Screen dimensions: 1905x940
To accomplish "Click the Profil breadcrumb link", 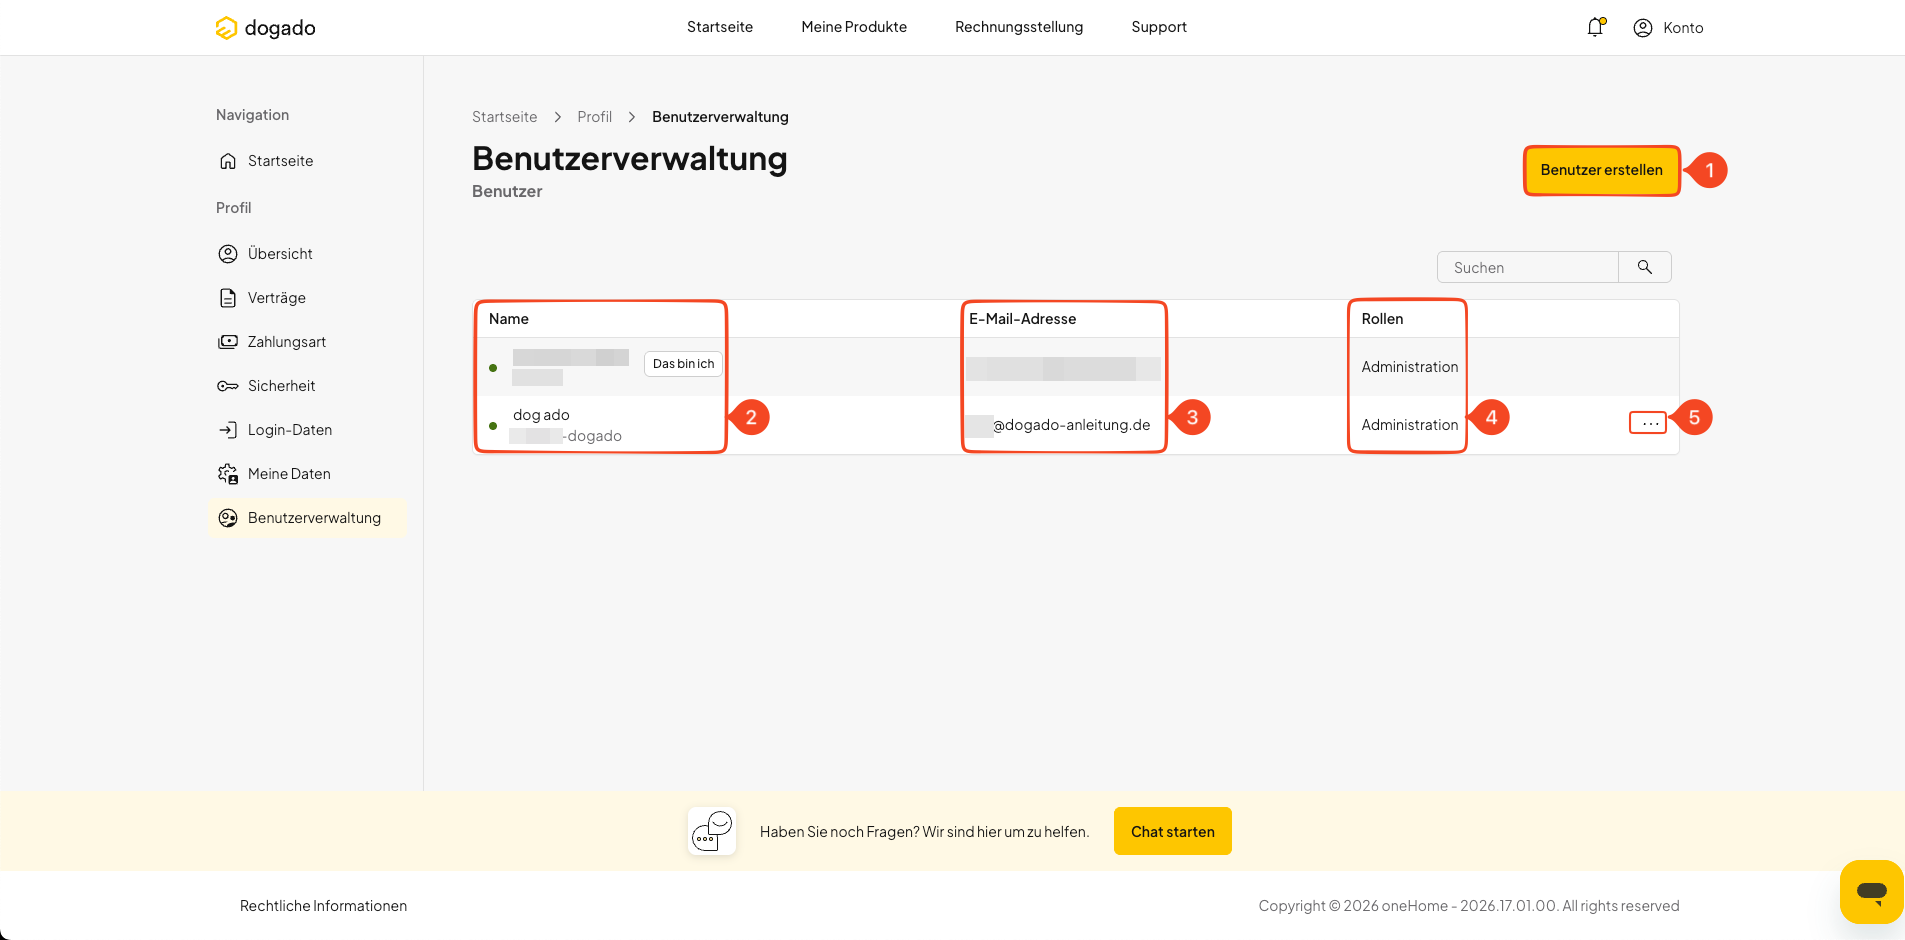I will 594,117.
